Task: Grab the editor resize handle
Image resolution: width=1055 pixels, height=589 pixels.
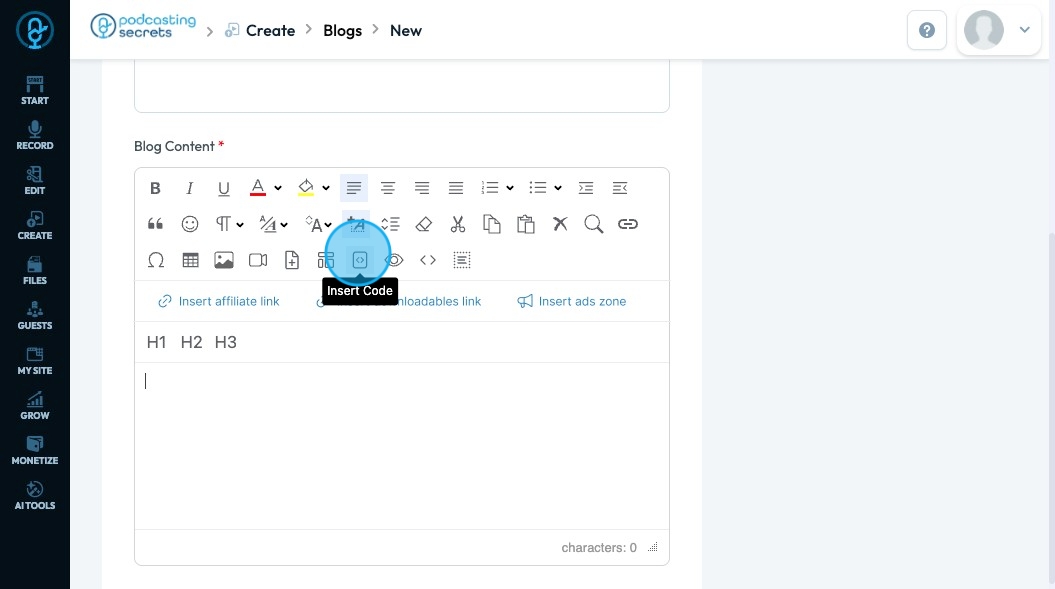Action: tap(653, 547)
